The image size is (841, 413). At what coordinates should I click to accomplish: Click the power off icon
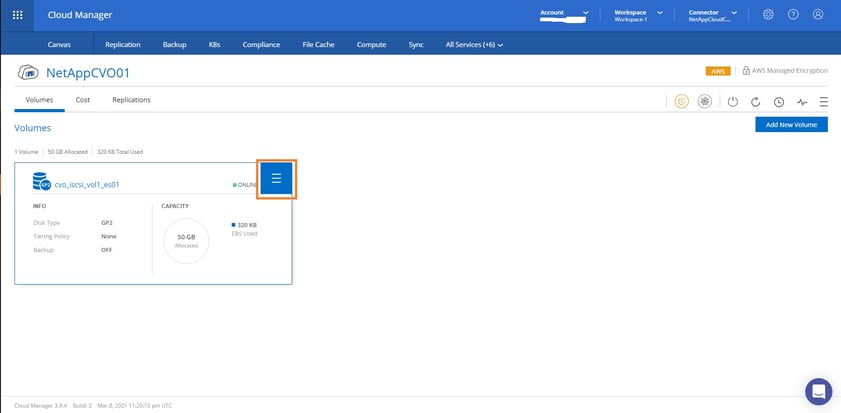pyautogui.click(x=732, y=102)
